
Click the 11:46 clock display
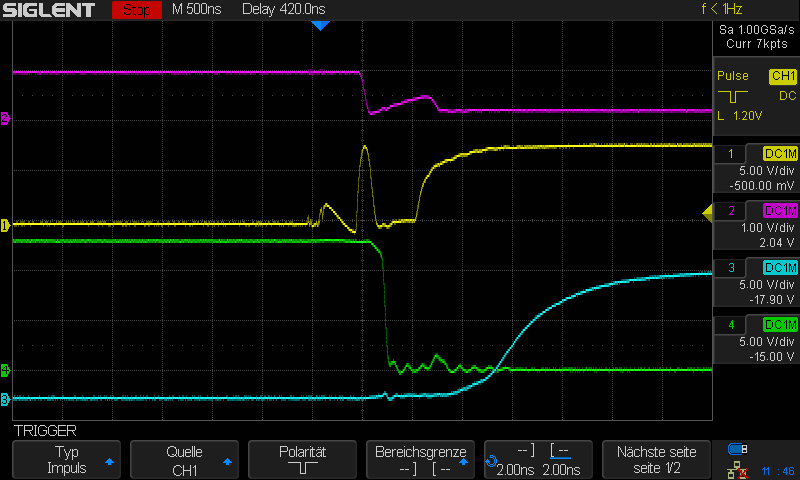click(778, 471)
